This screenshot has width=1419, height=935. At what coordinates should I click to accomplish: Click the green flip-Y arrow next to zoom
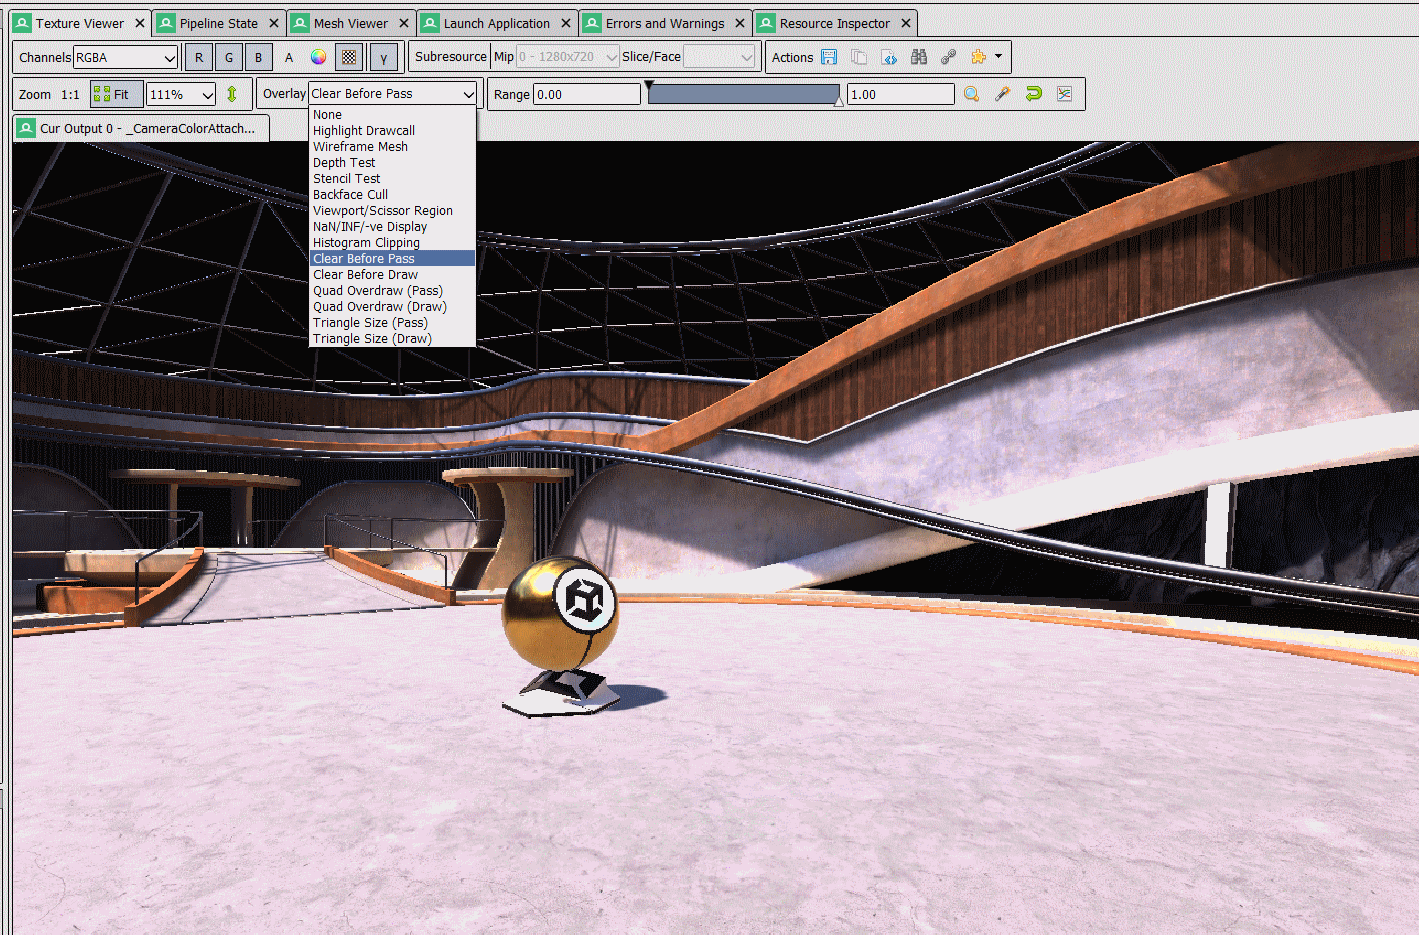[x=233, y=93]
